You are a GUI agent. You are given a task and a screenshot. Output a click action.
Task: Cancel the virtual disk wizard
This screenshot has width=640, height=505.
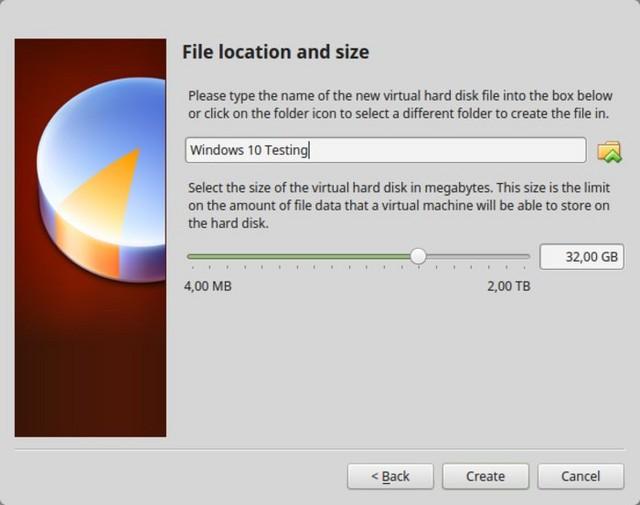tap(580, 476)
